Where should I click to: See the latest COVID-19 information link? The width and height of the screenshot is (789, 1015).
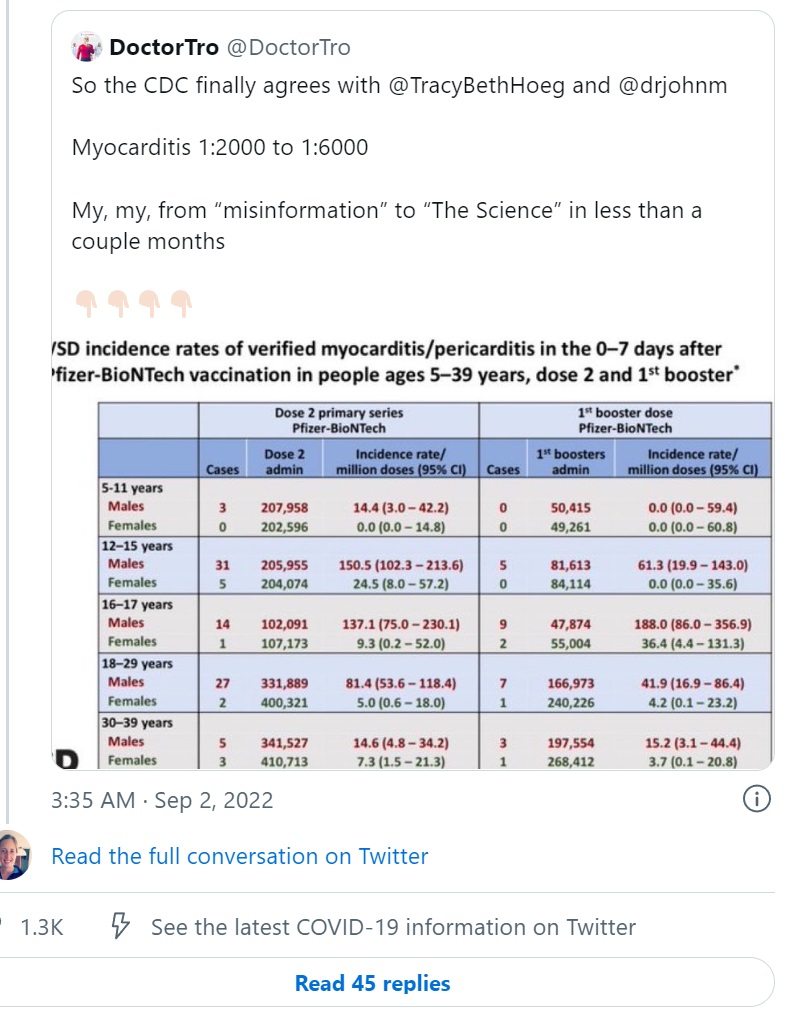[393, 927]
